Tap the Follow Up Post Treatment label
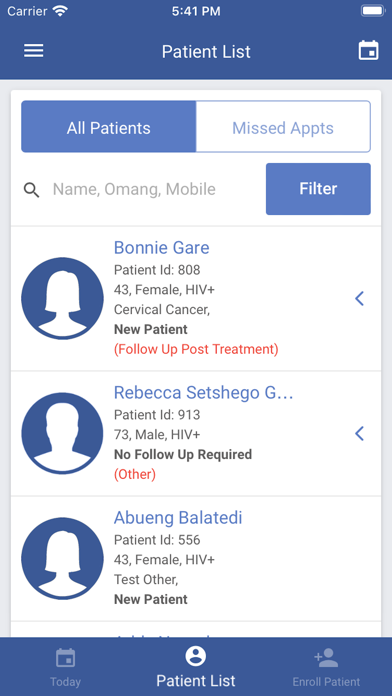Viewport: 392px width, 696px height. [x=196, y=349]
